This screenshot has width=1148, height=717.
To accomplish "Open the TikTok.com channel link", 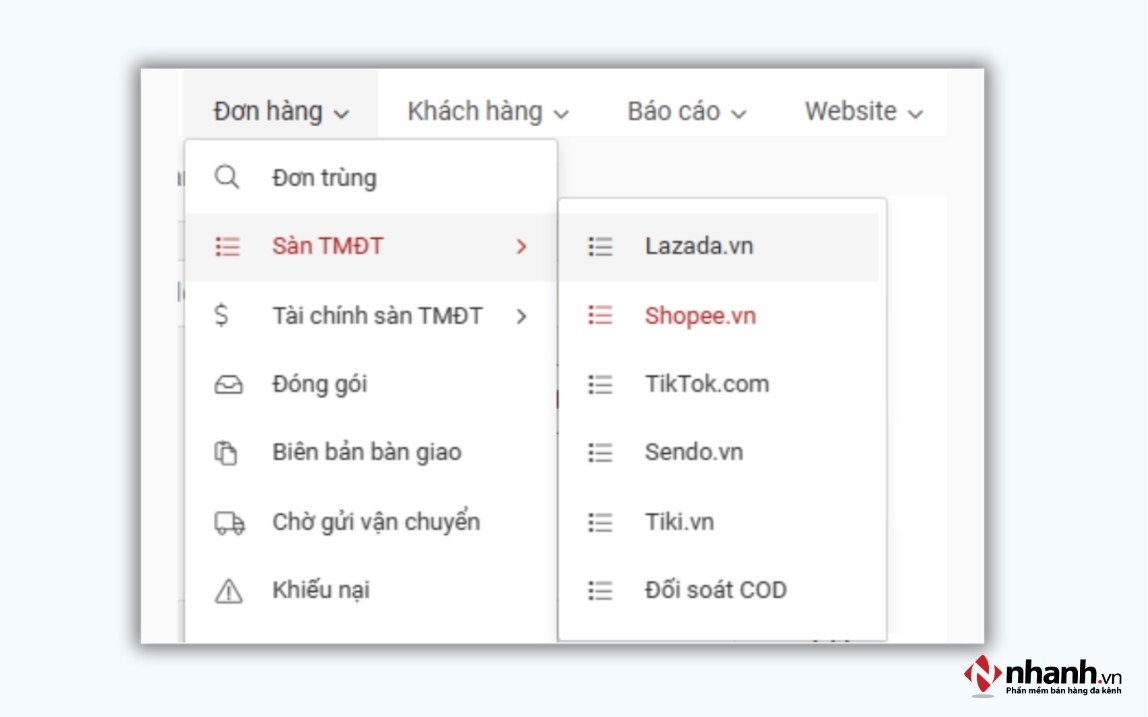I will (709, 384).
